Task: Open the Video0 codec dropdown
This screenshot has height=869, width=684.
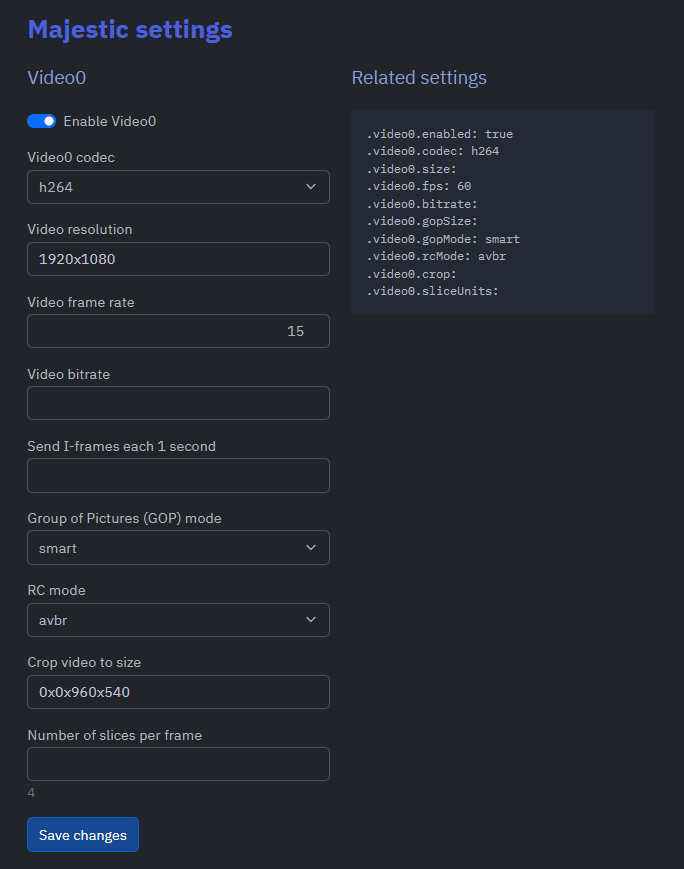Action: pyautogui.click(x=178, y=187)
